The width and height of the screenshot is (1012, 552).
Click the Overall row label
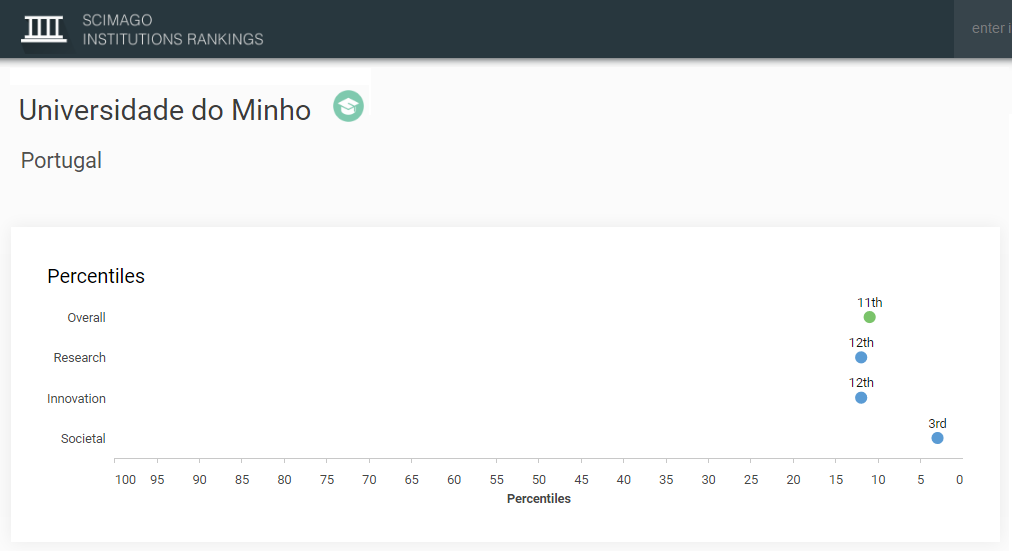[86, 318]
